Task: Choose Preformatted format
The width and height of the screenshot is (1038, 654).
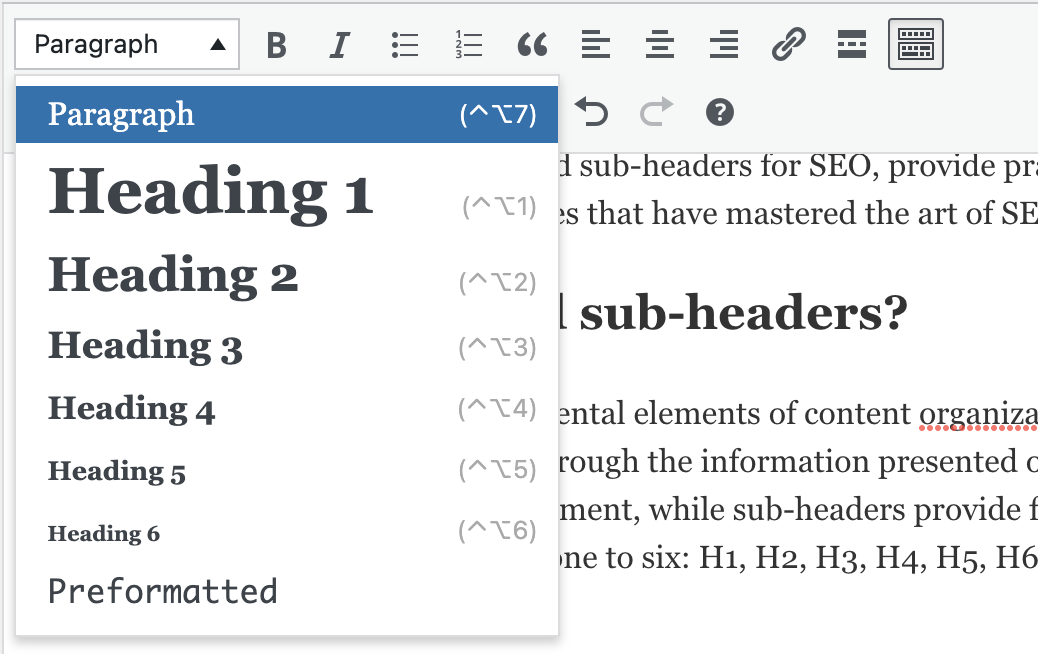Action: pos(287,592)
